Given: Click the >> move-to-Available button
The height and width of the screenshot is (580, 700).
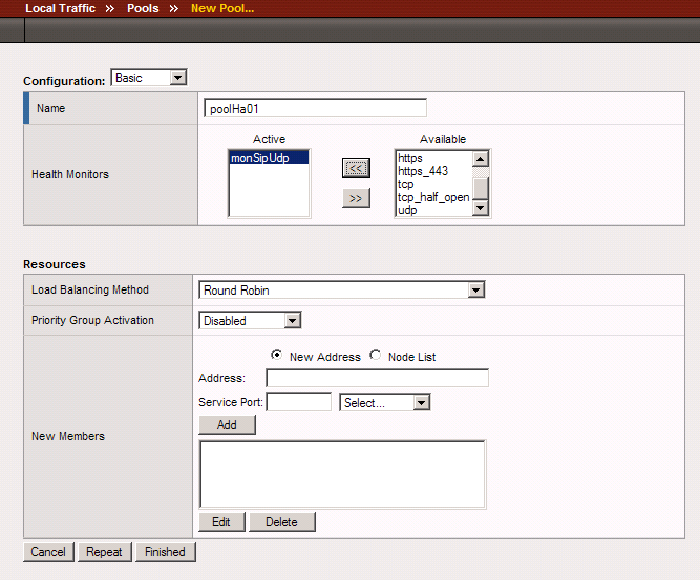Looking at the screenshot, I should click(x=356, y=198).
